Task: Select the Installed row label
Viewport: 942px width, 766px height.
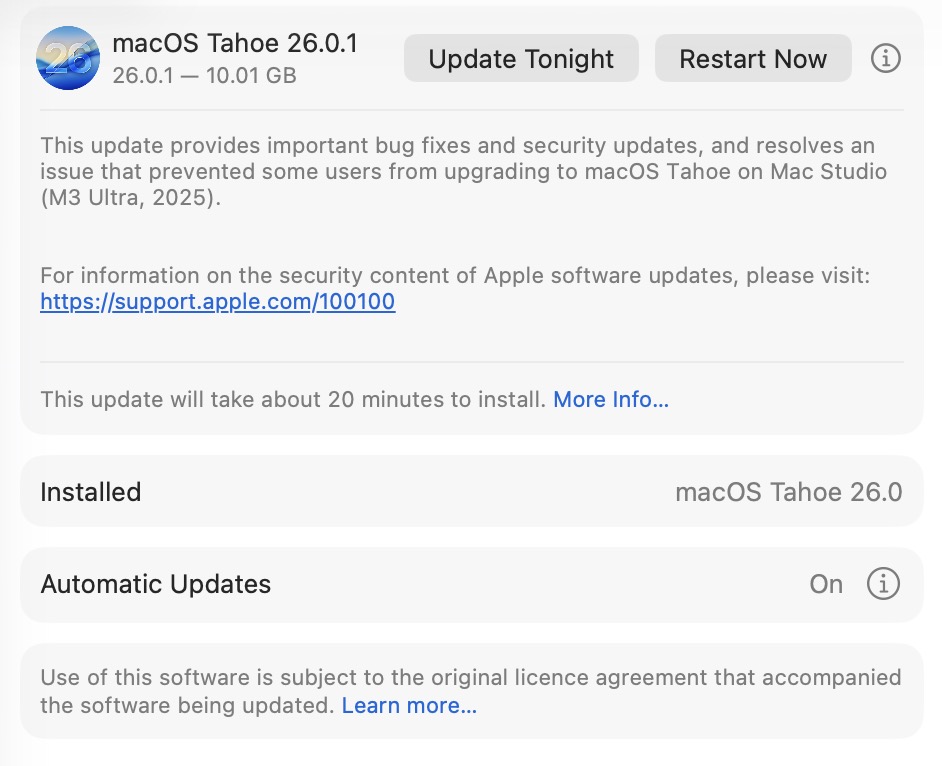Action: (x=91, y=492)
